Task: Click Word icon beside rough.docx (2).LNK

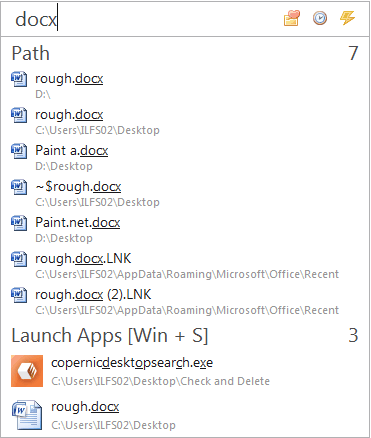Action: click(19, 295)
